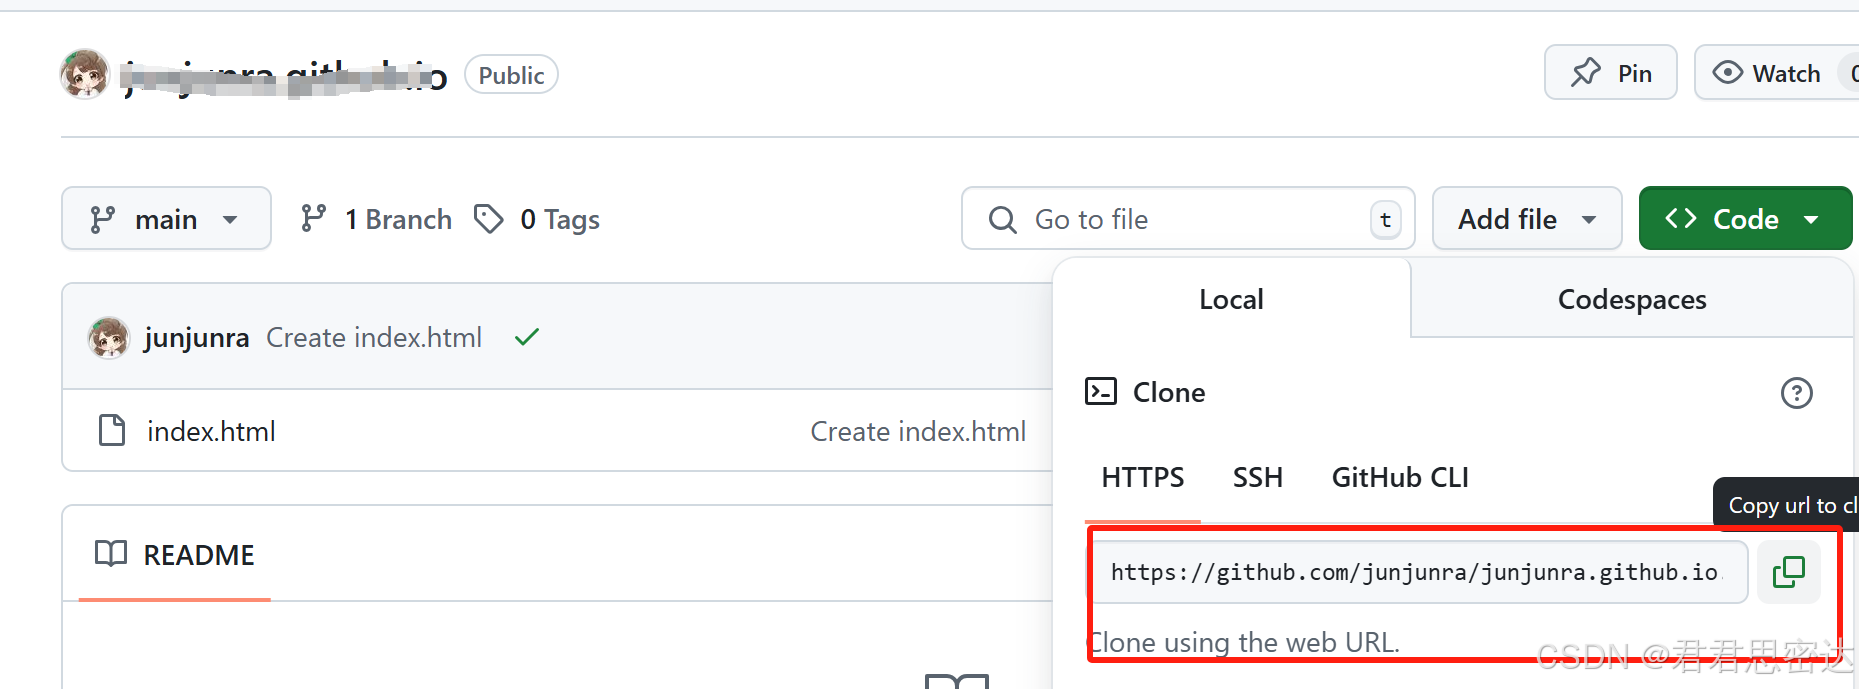1859x689 pixels.
Task: Open the main branch dropdown
Action: pyautogui.click(x=166, y=218)
